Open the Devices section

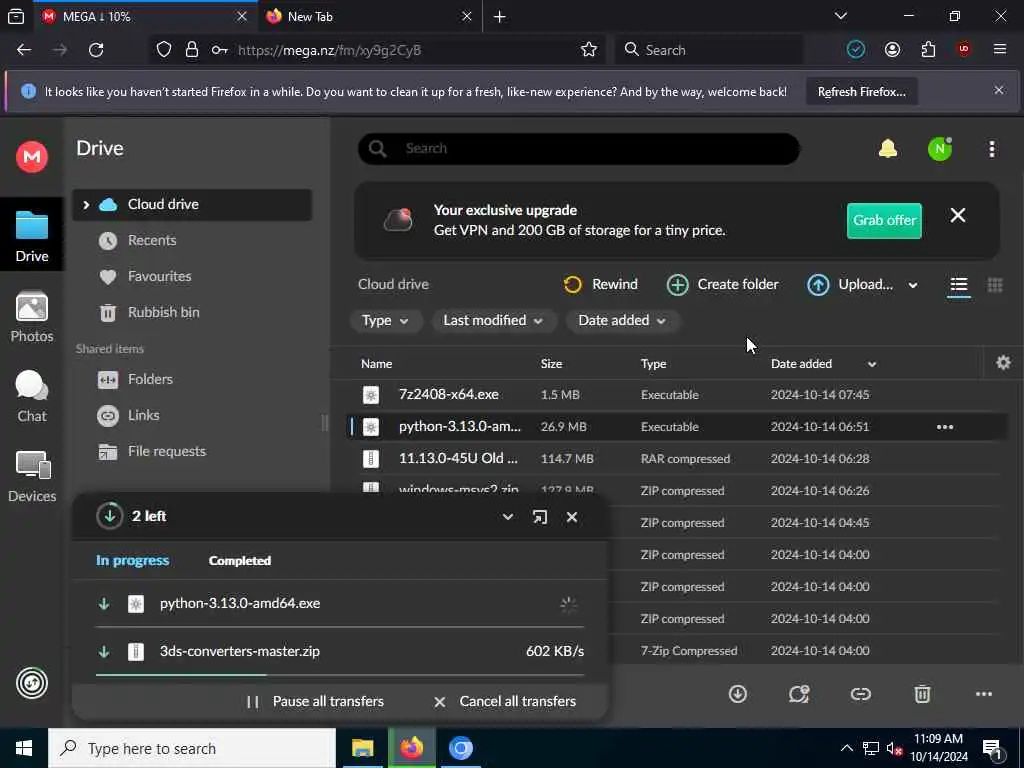31,477
